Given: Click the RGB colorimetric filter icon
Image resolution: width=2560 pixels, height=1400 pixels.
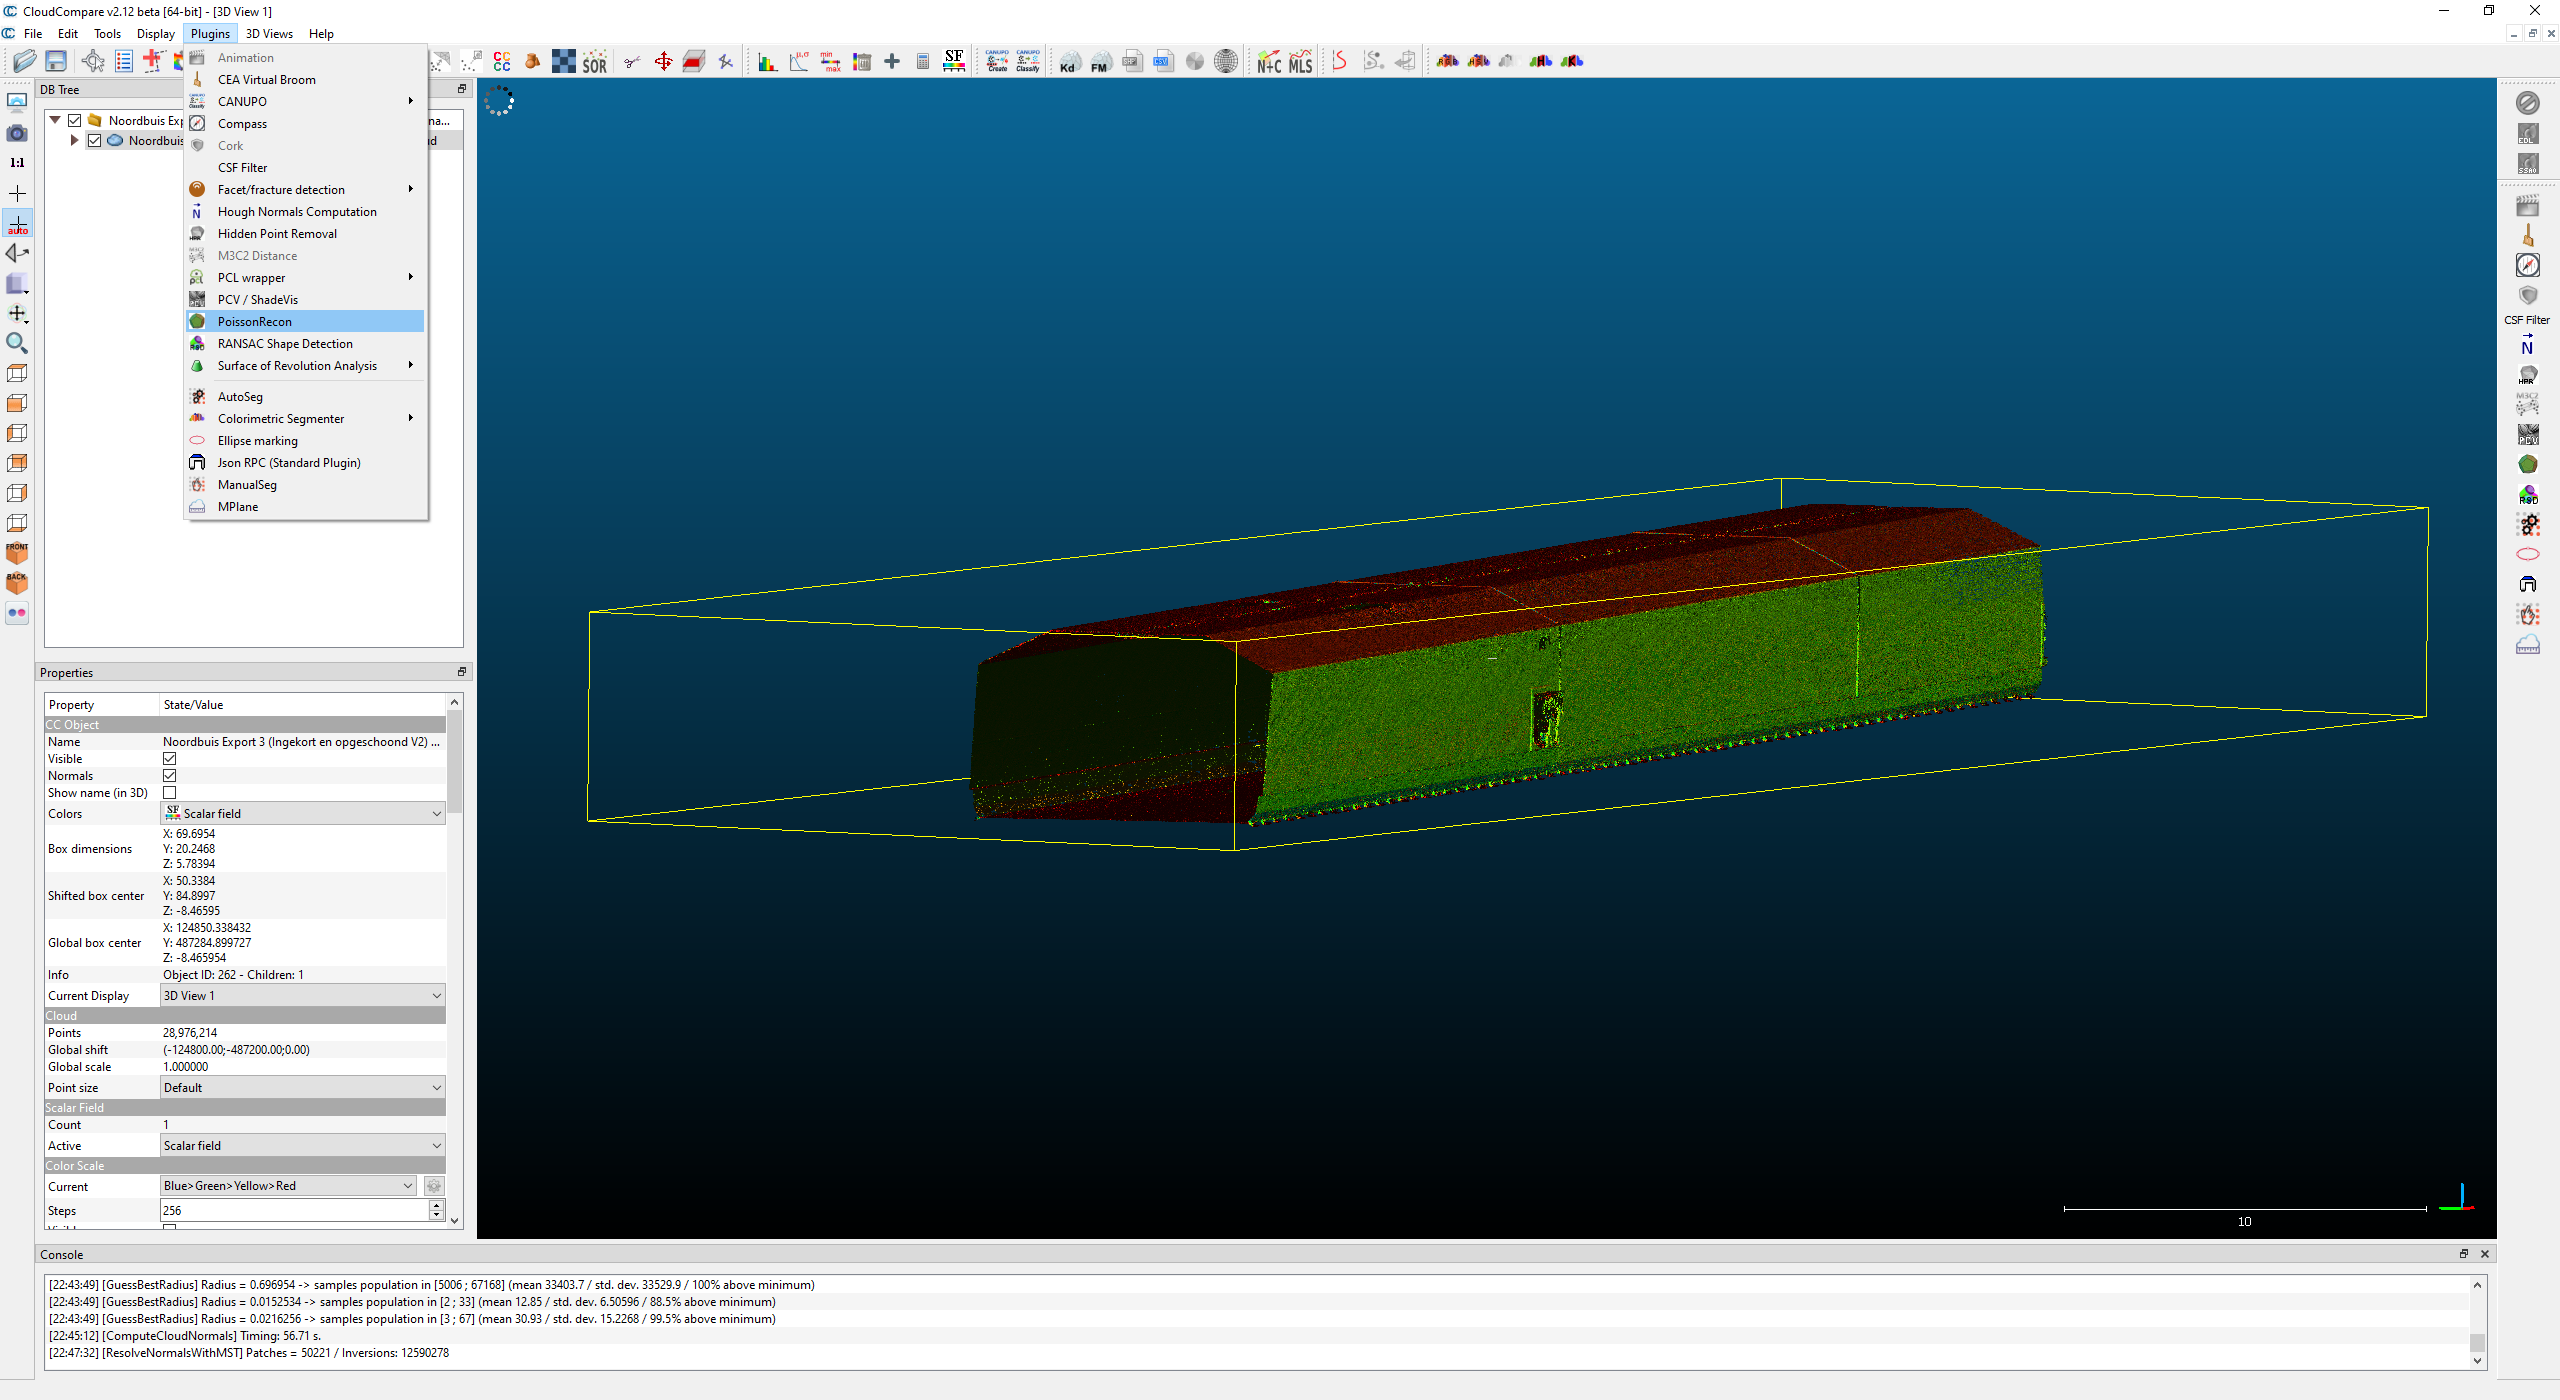Looking at the screenshot, I should 1447,62.
